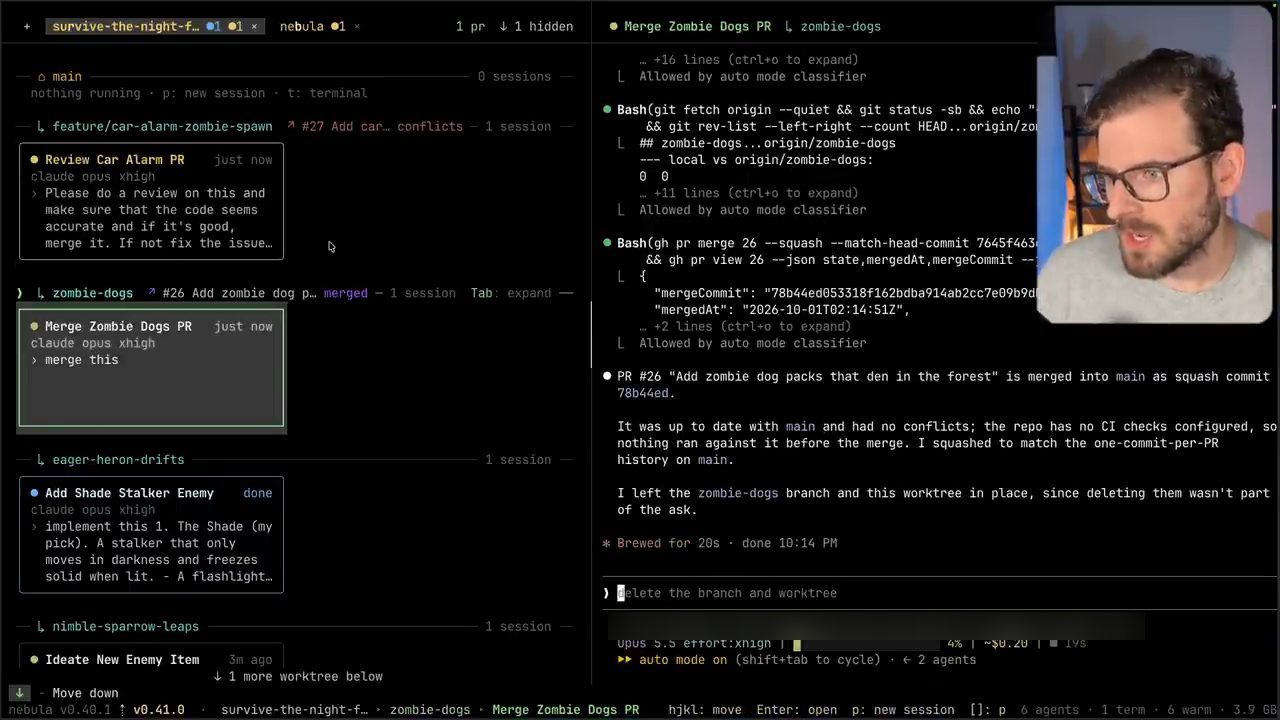The height and width of the screenshot is (720, 1280).
Task: Click the '6 agents' status entry
Action: click(1052, 710)
